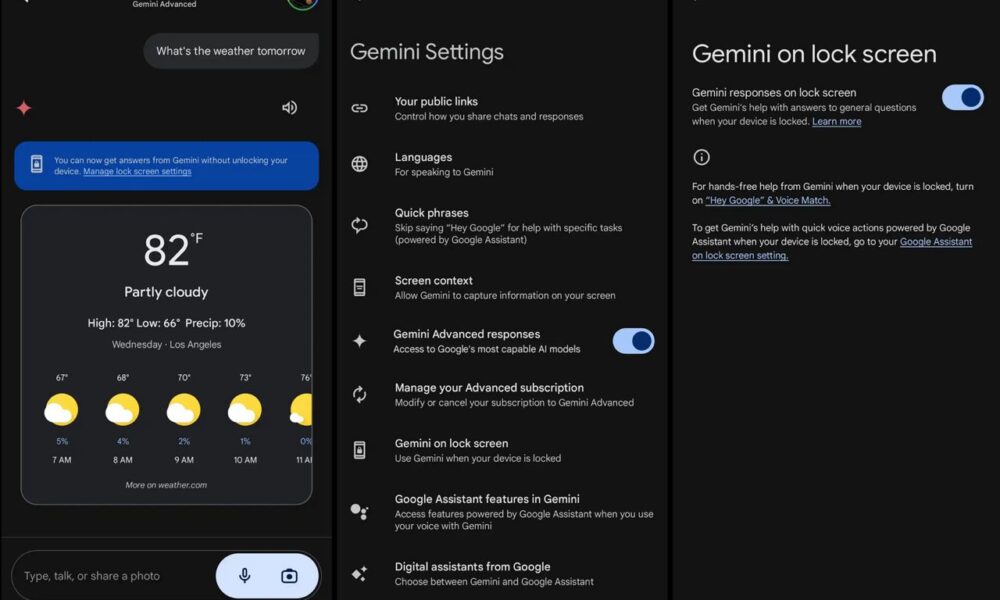Click the Quick phrases loop icon
The width and height of the screenshot is (1000, 600).
tap(360, 224)
